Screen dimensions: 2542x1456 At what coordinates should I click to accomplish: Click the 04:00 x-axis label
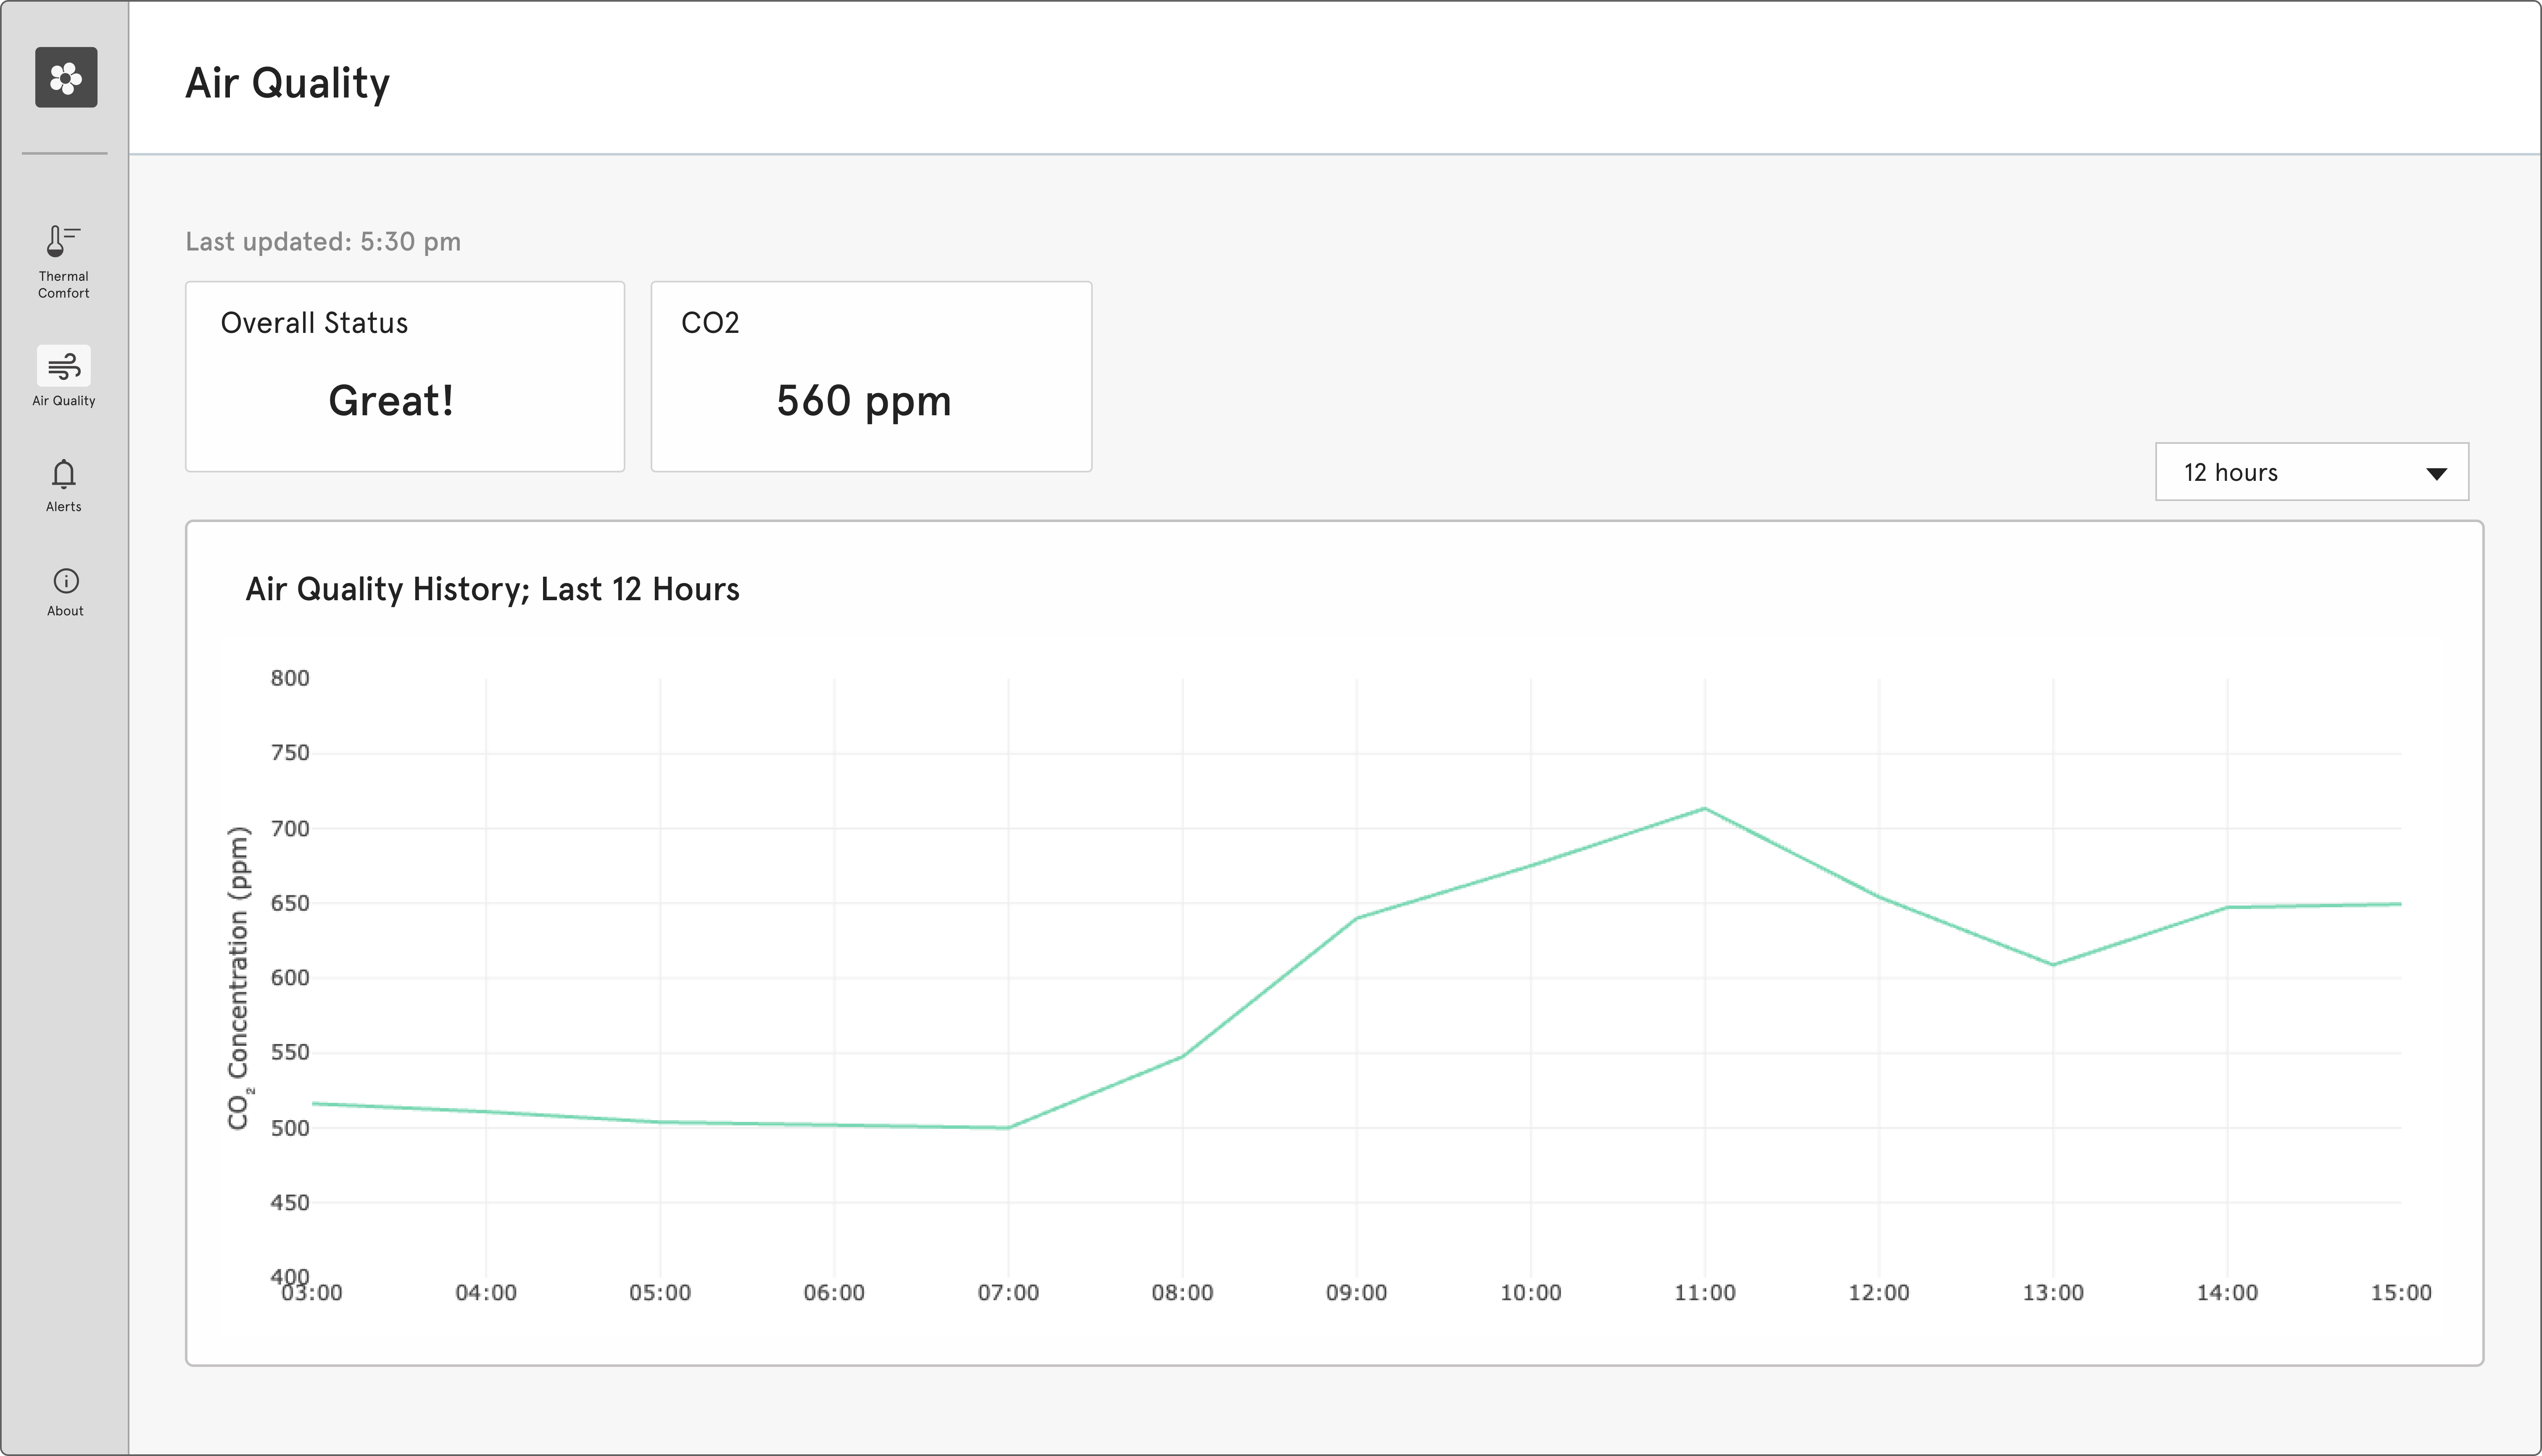[x=486, y=1293]
